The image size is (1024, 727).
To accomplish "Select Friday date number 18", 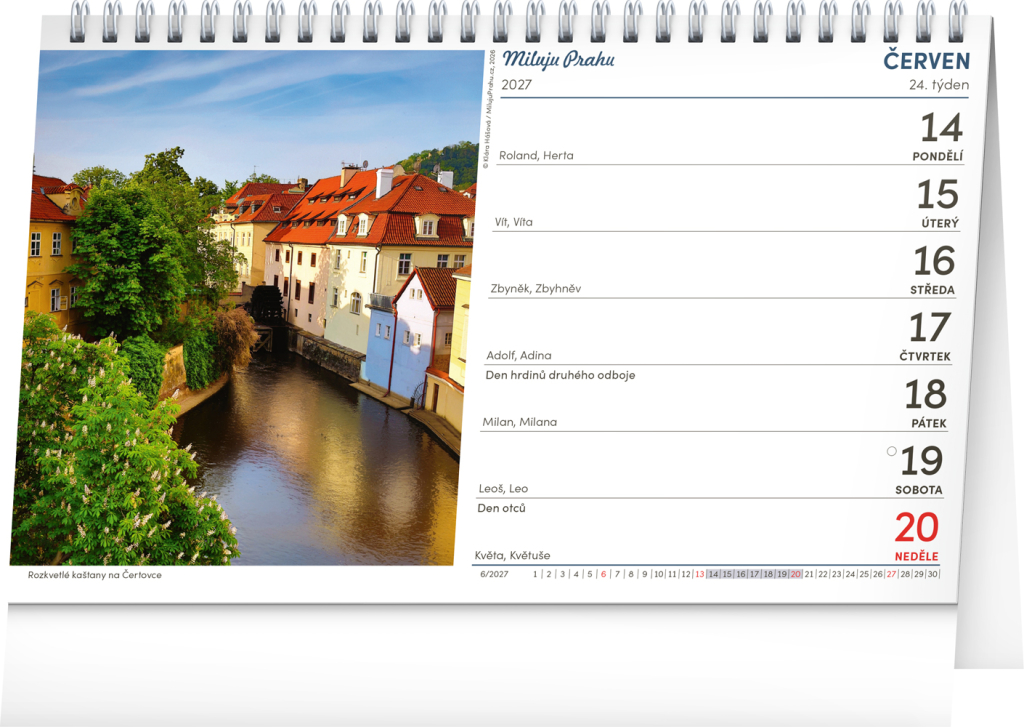I will coord(925,394).
